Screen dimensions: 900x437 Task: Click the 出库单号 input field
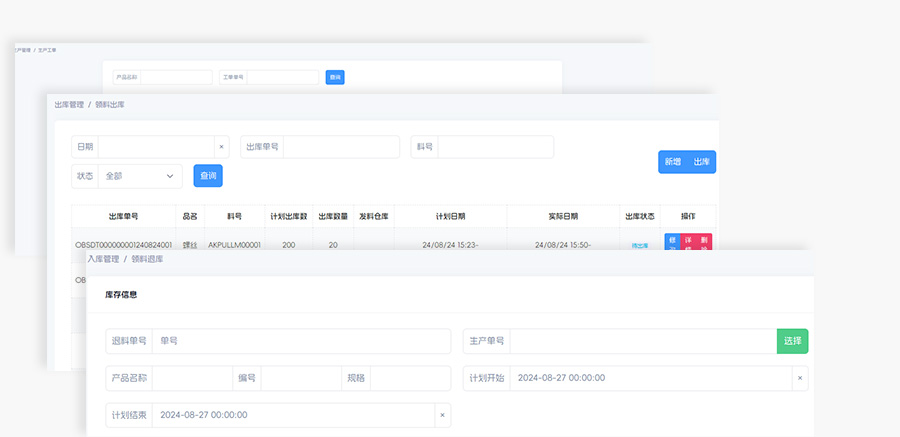(340, 147)
